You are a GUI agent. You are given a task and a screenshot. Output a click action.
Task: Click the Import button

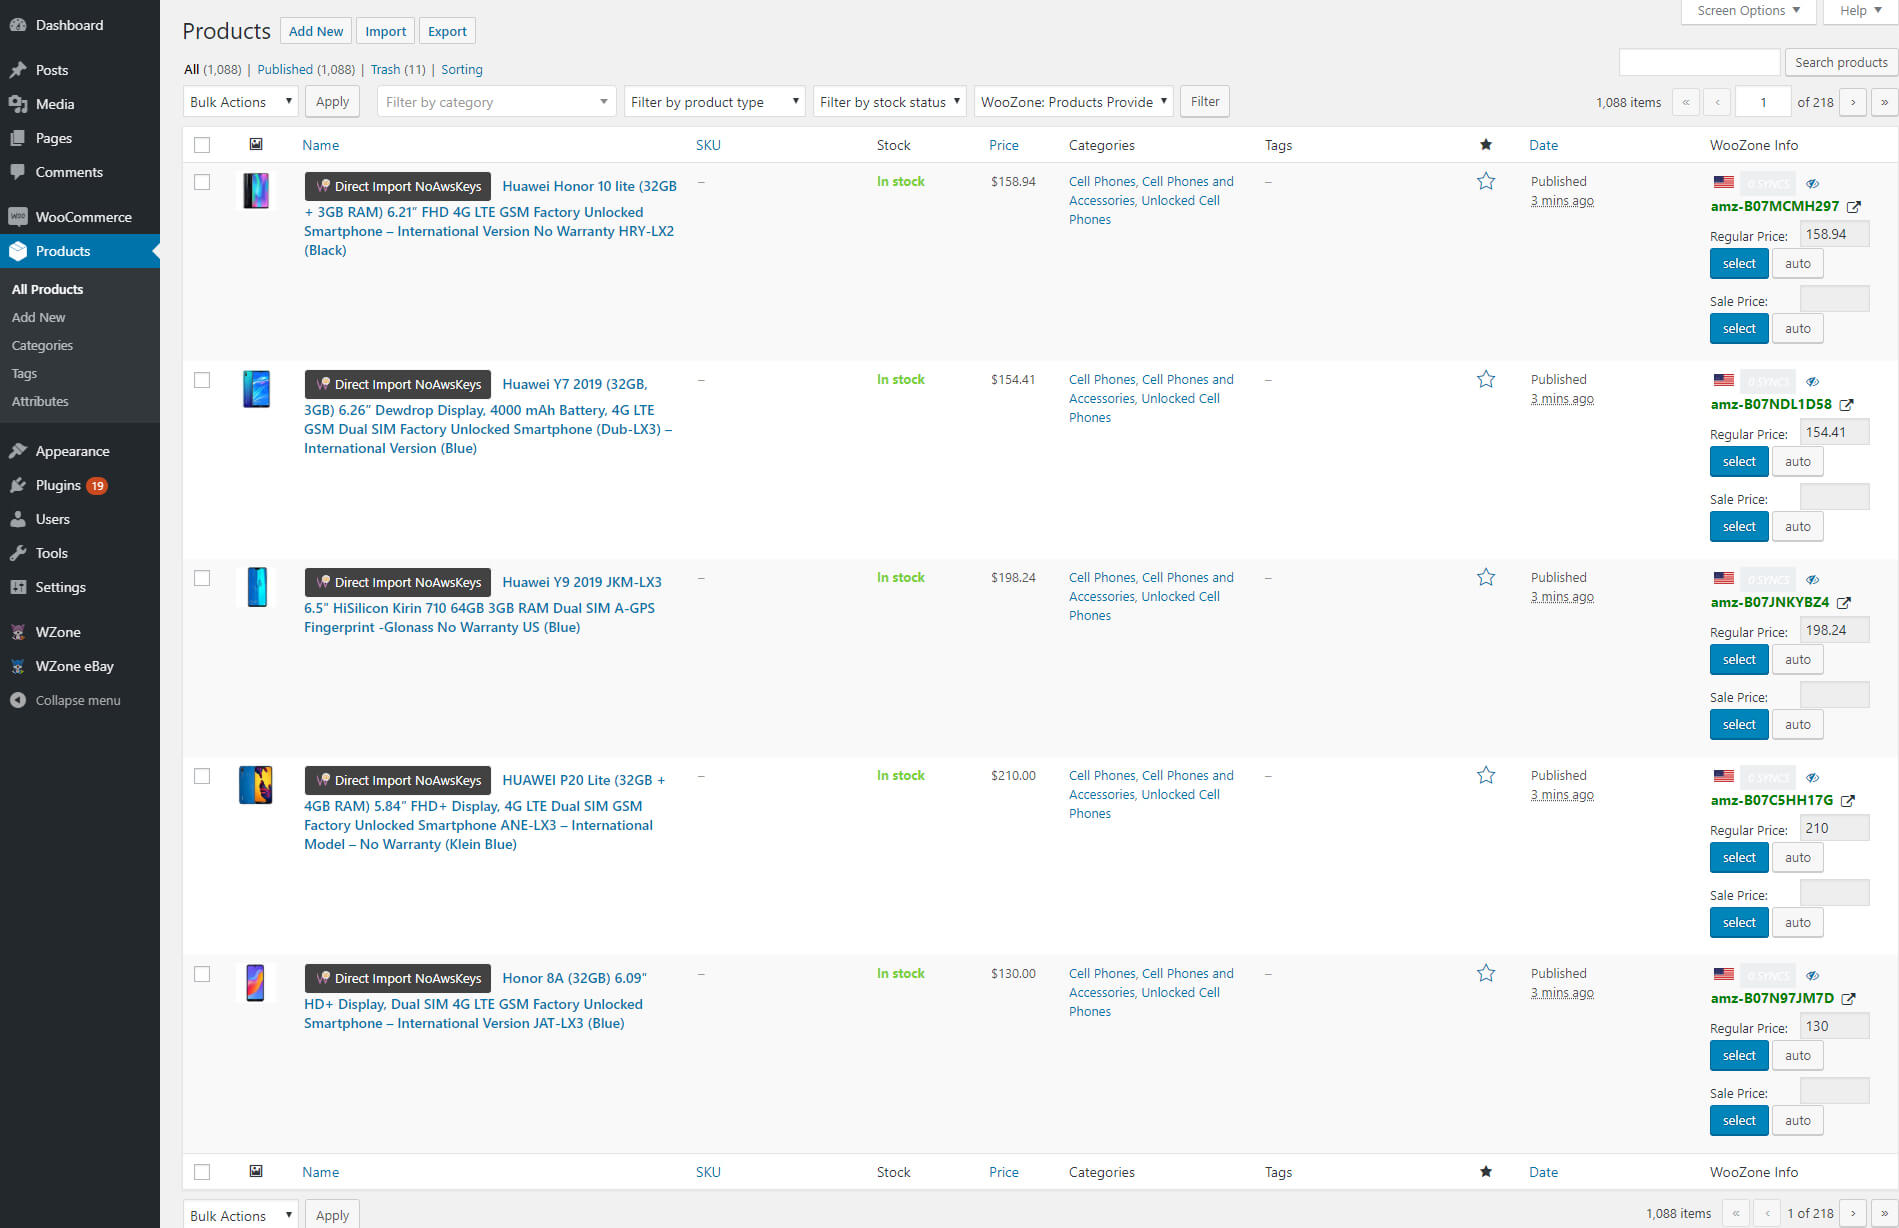tap(385, 31)
